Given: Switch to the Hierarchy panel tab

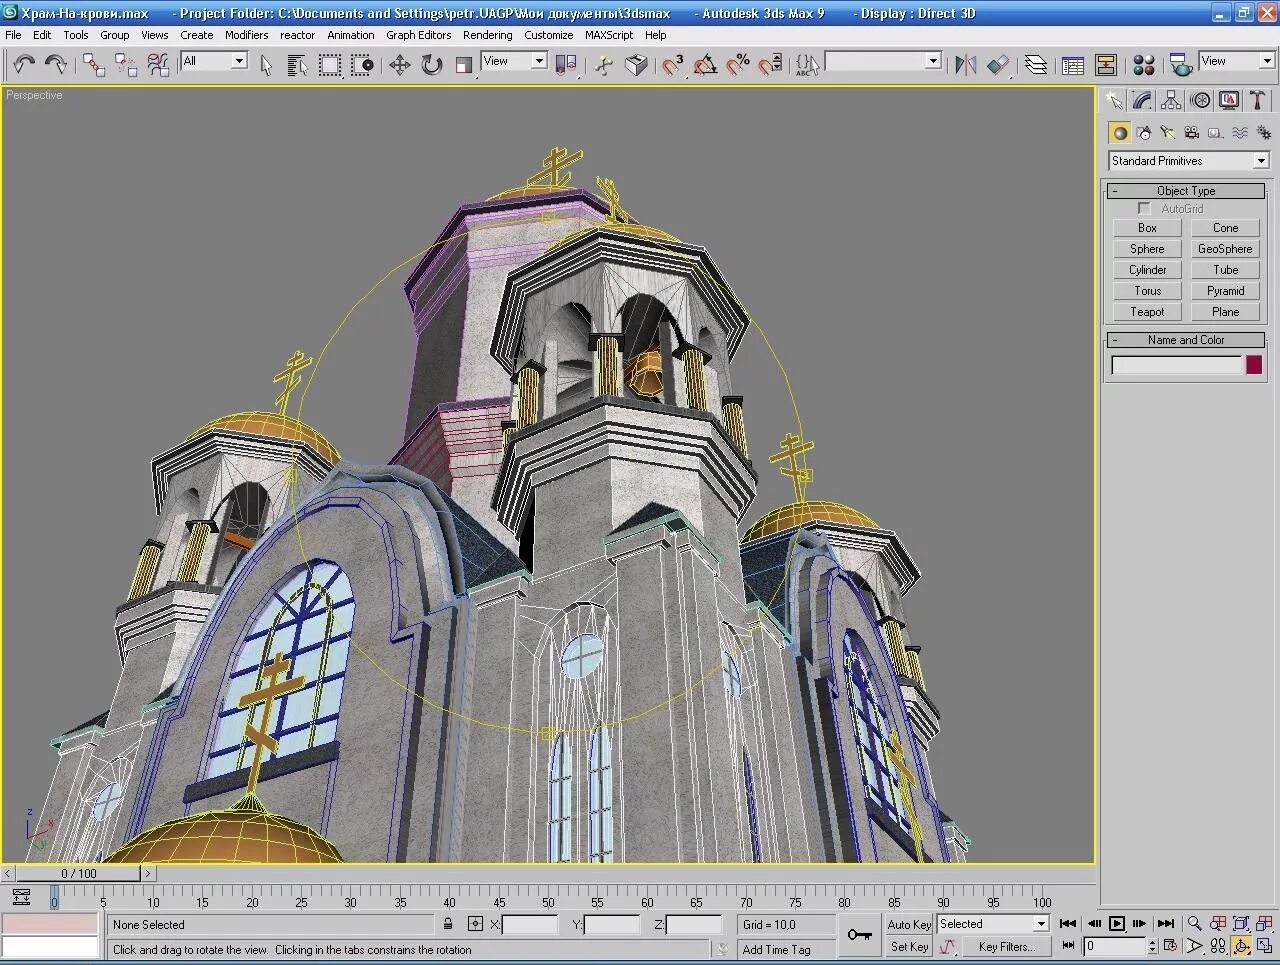Looking at the screenshot, I should tap(1171, 101).
